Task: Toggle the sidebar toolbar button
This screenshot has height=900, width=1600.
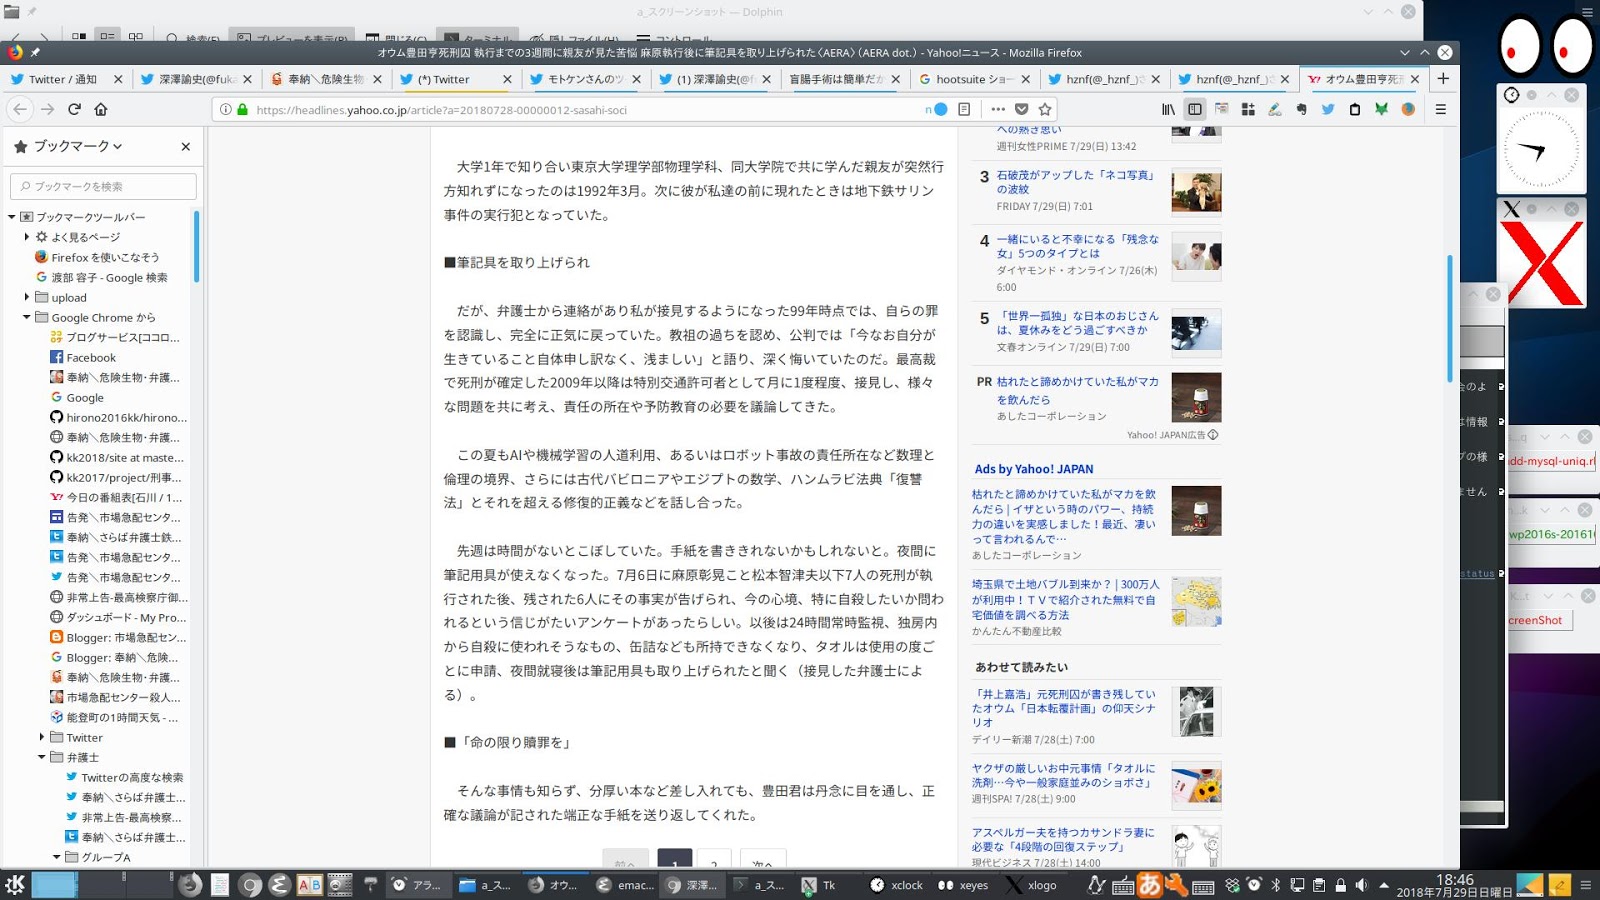Action: point(1195,109)
